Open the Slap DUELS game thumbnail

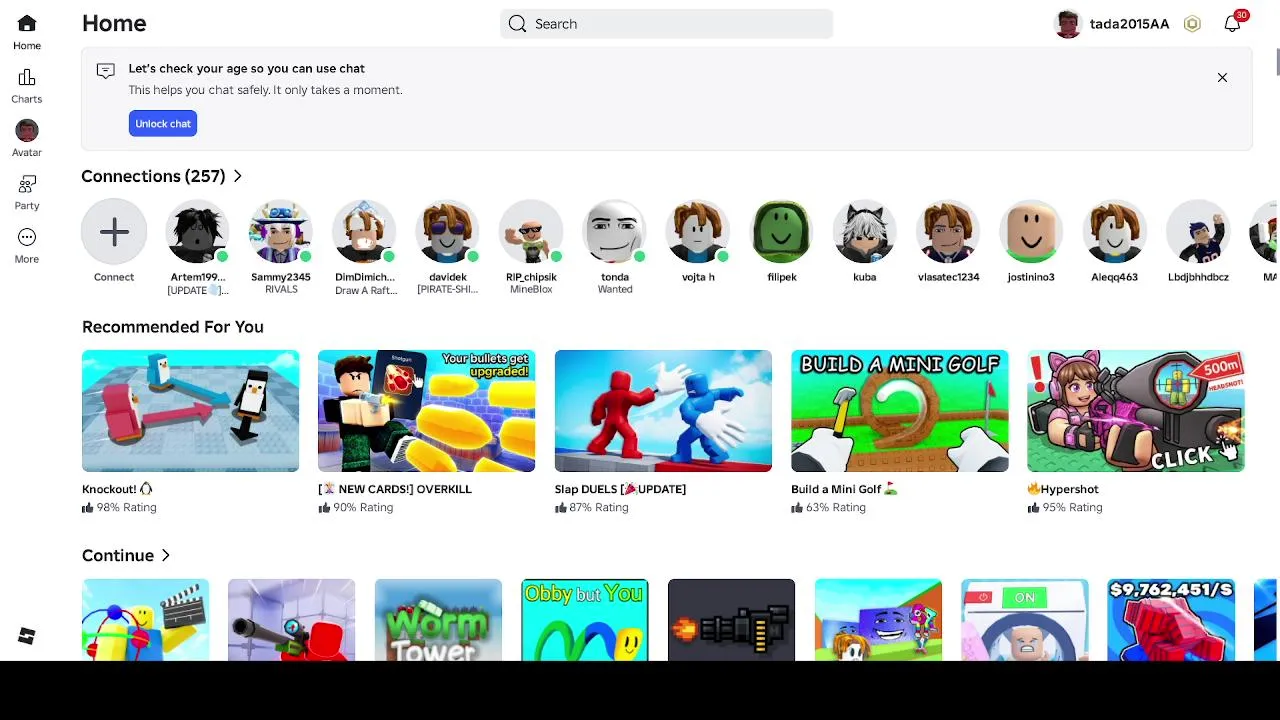663,411
